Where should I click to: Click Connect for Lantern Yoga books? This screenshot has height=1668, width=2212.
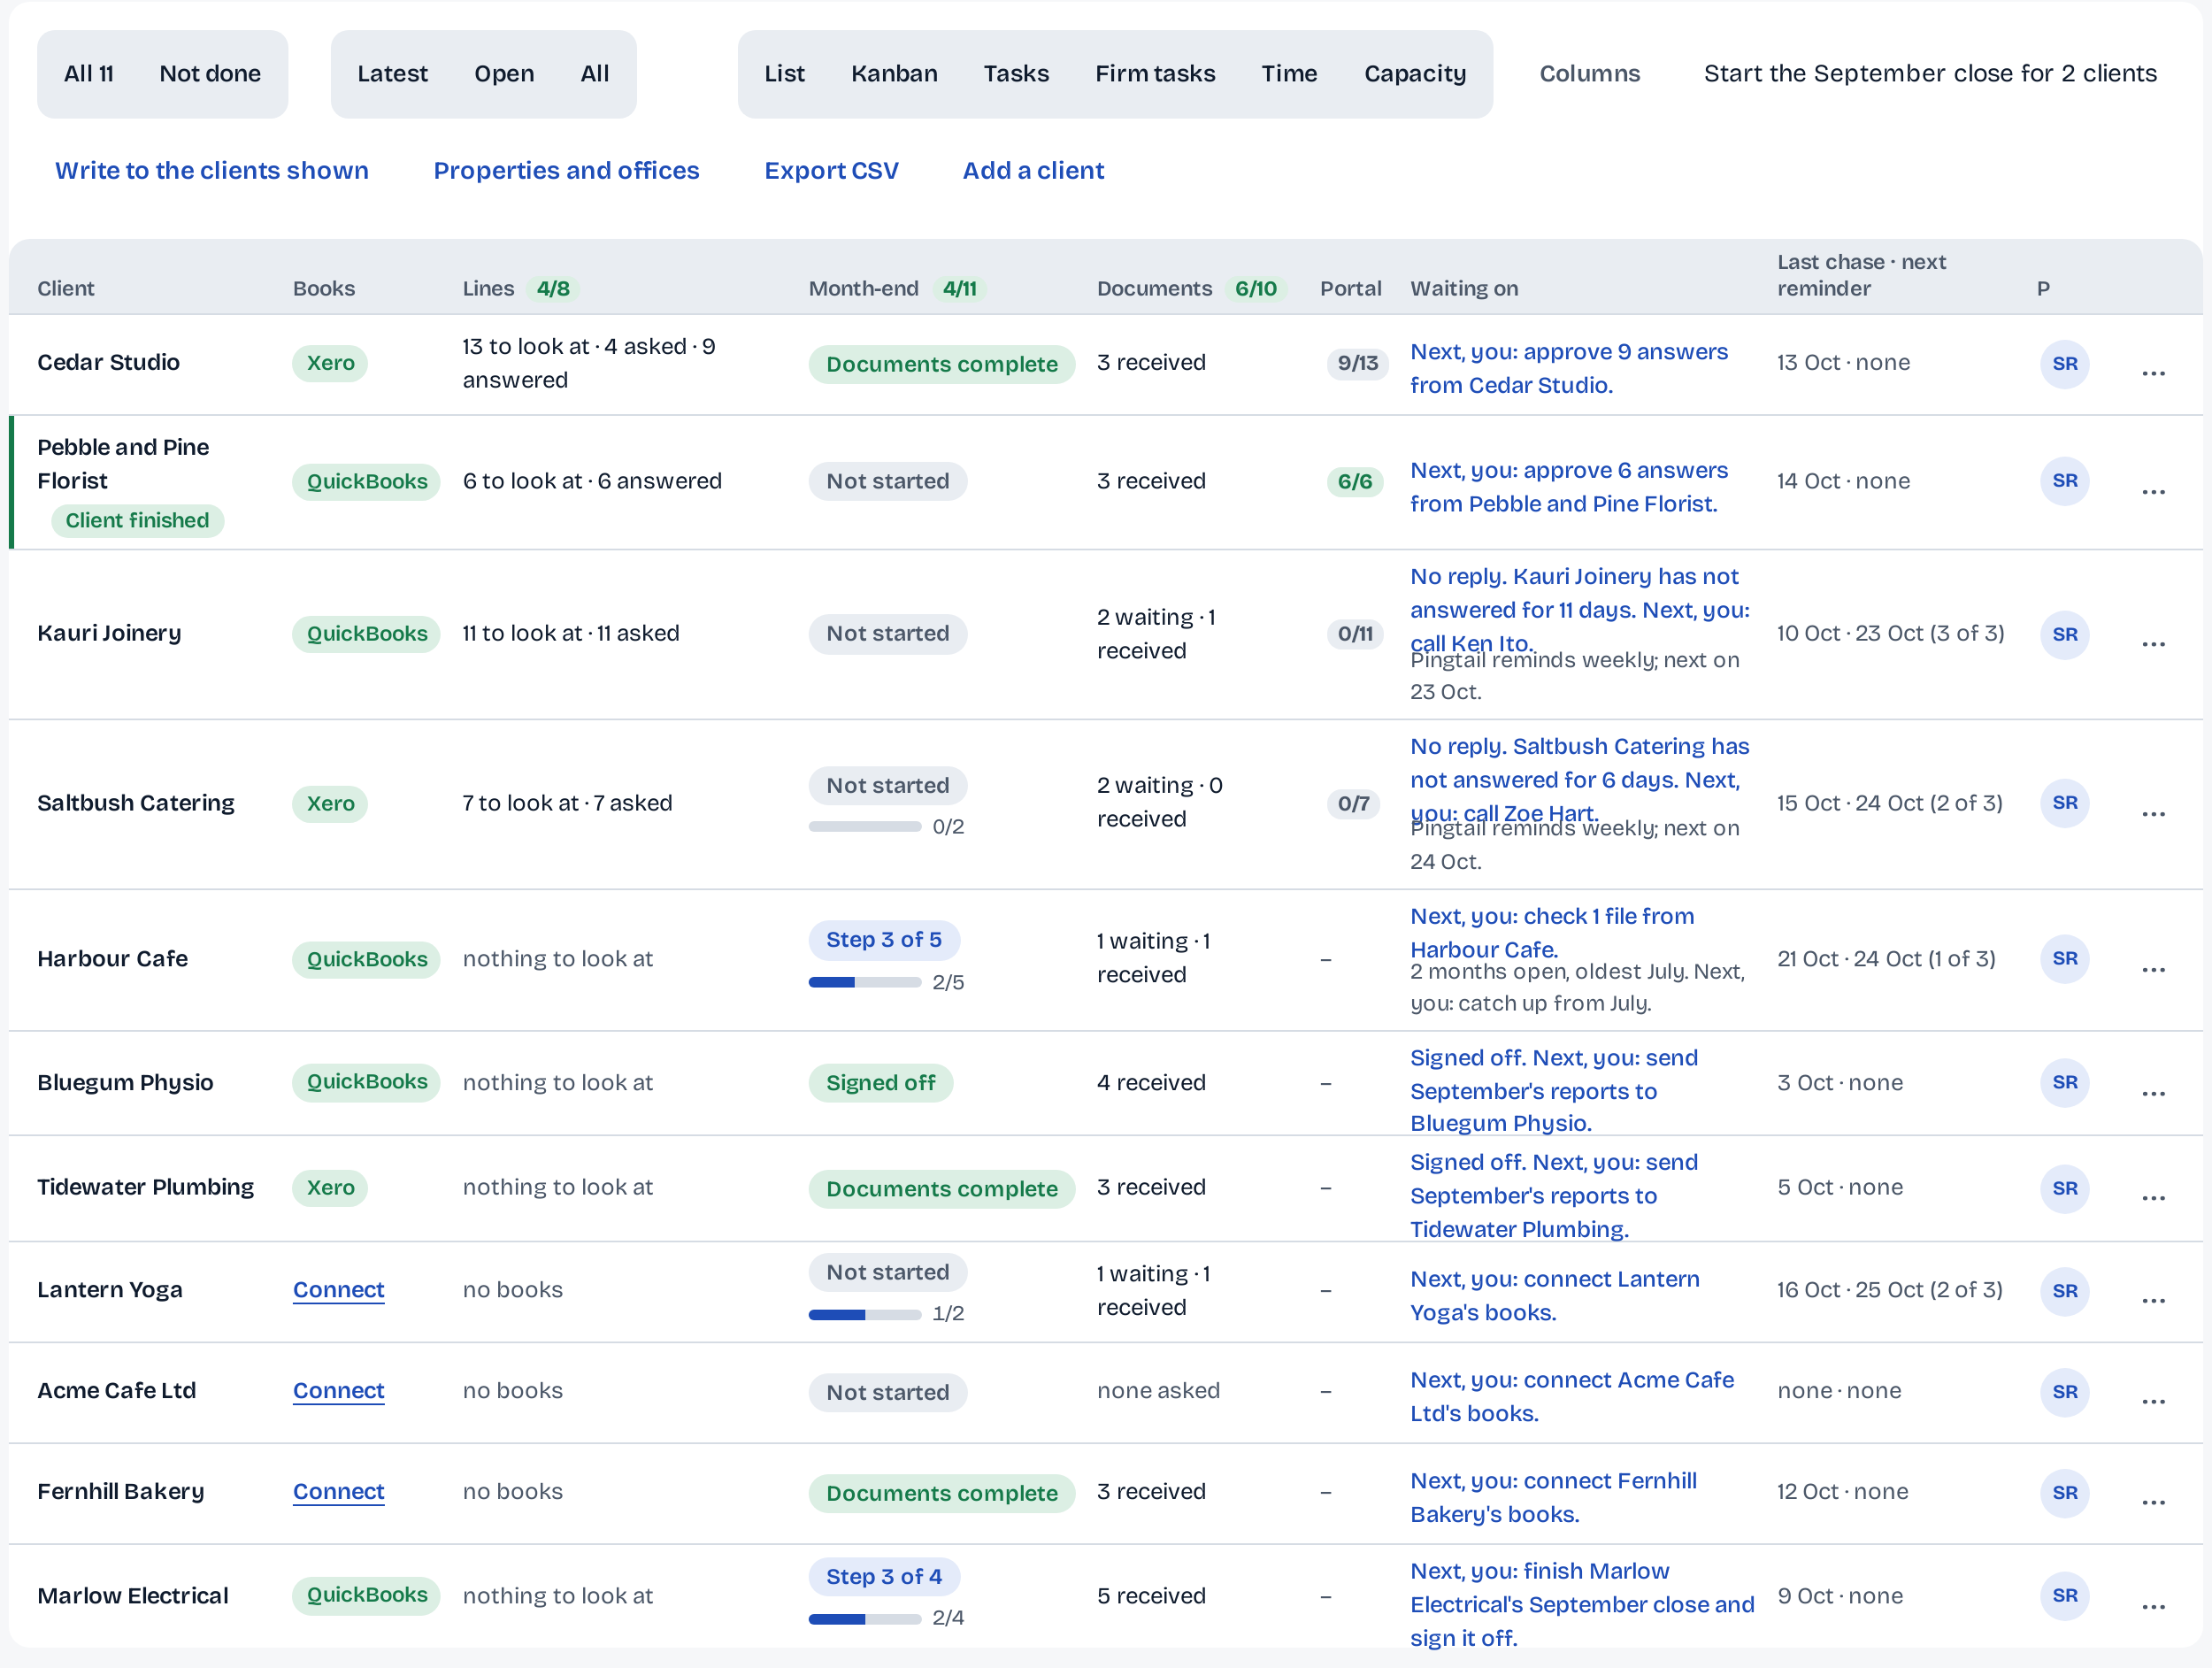(338, 1290)
